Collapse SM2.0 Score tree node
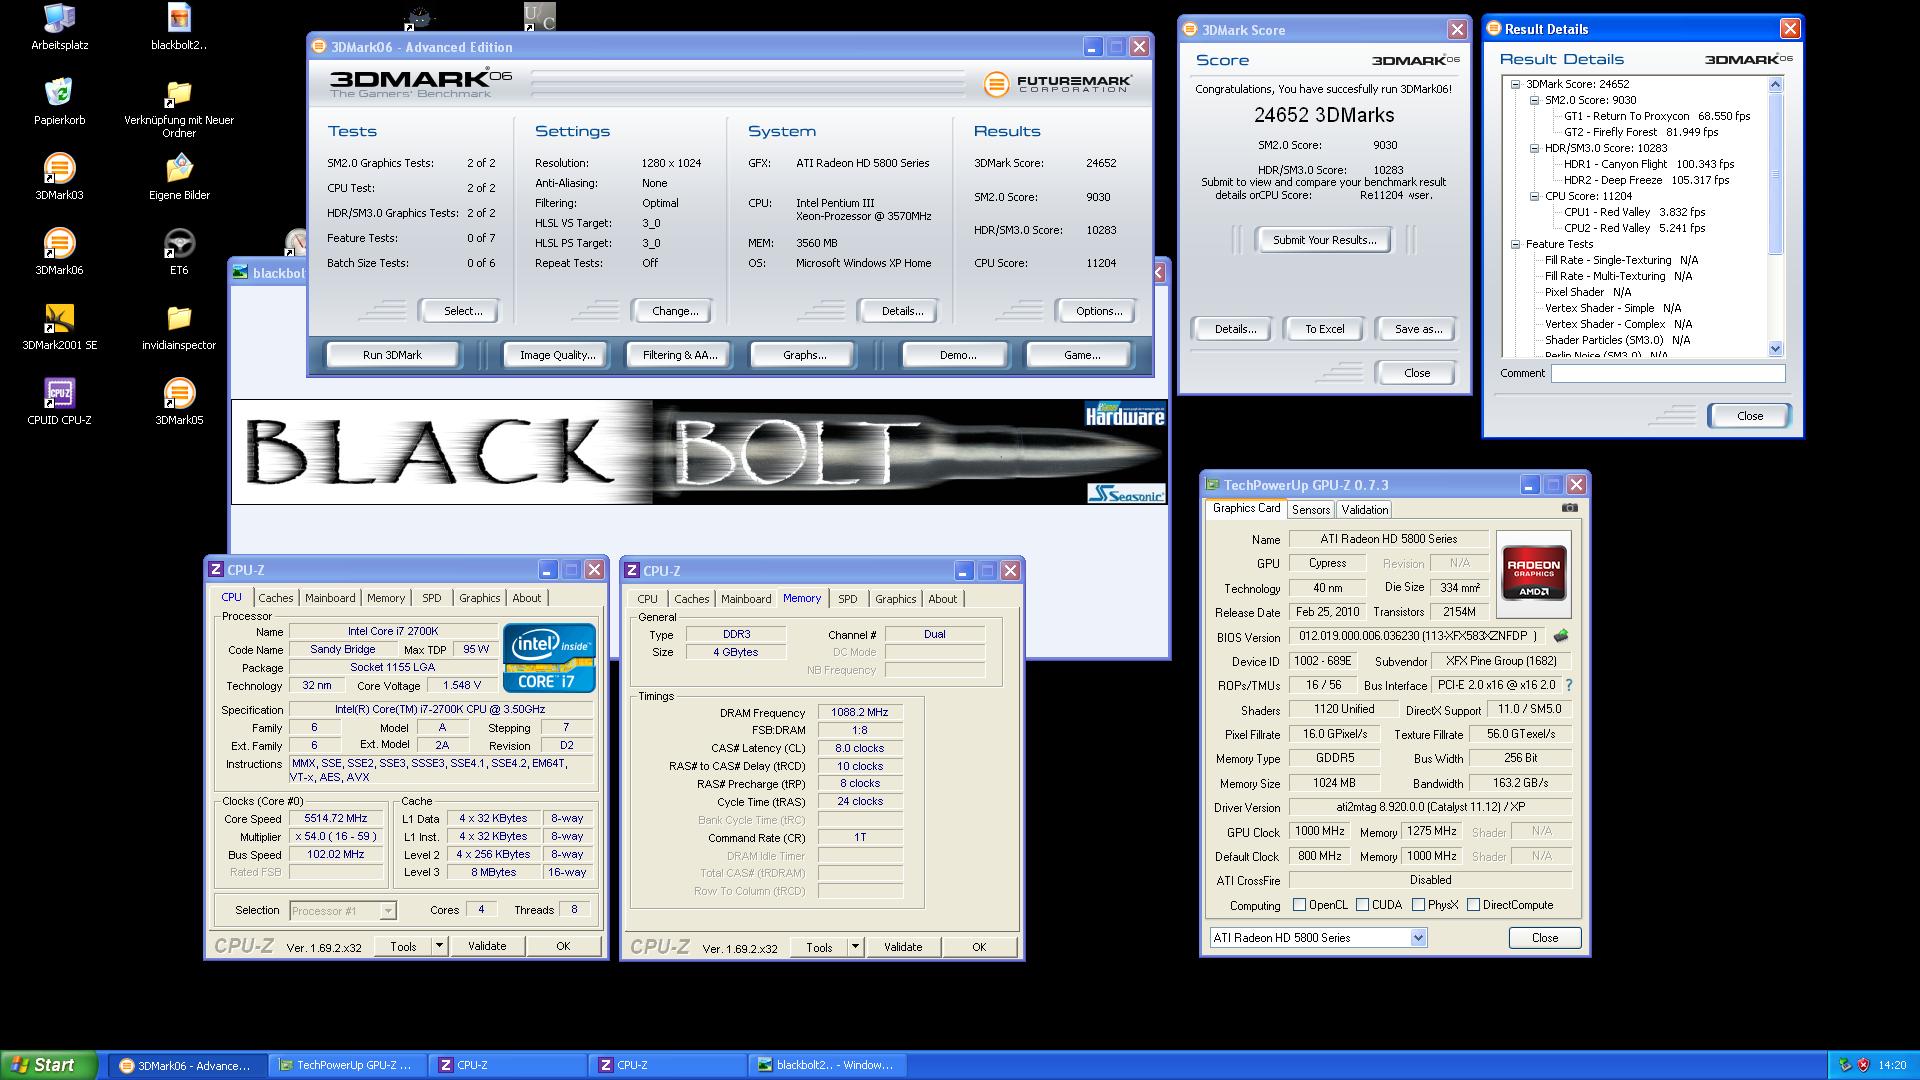Viewport: 1920px width, 1080px height. click(1535, 101)
